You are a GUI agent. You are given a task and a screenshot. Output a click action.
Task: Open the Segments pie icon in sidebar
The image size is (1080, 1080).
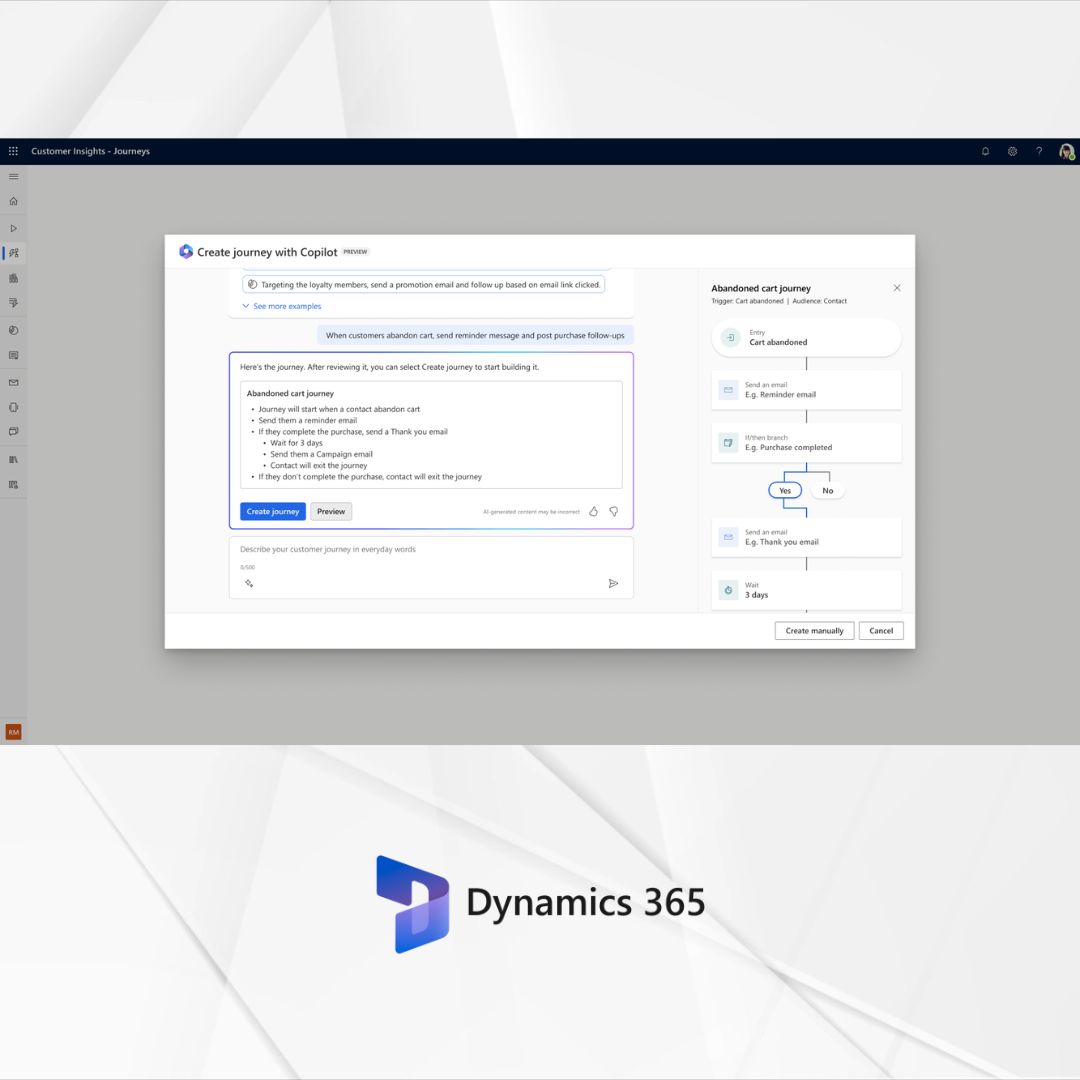(13, 330)
